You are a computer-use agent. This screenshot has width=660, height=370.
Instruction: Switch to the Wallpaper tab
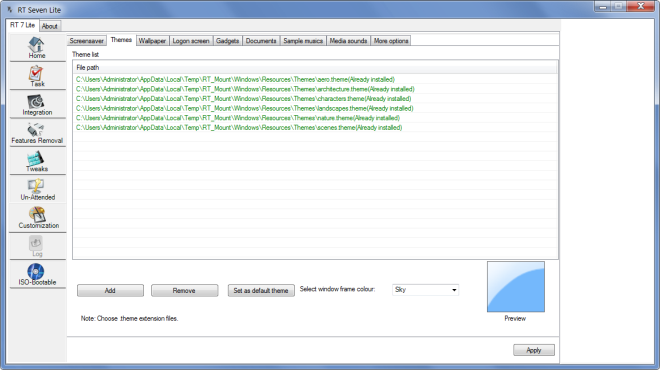click(x=152, y=41)
